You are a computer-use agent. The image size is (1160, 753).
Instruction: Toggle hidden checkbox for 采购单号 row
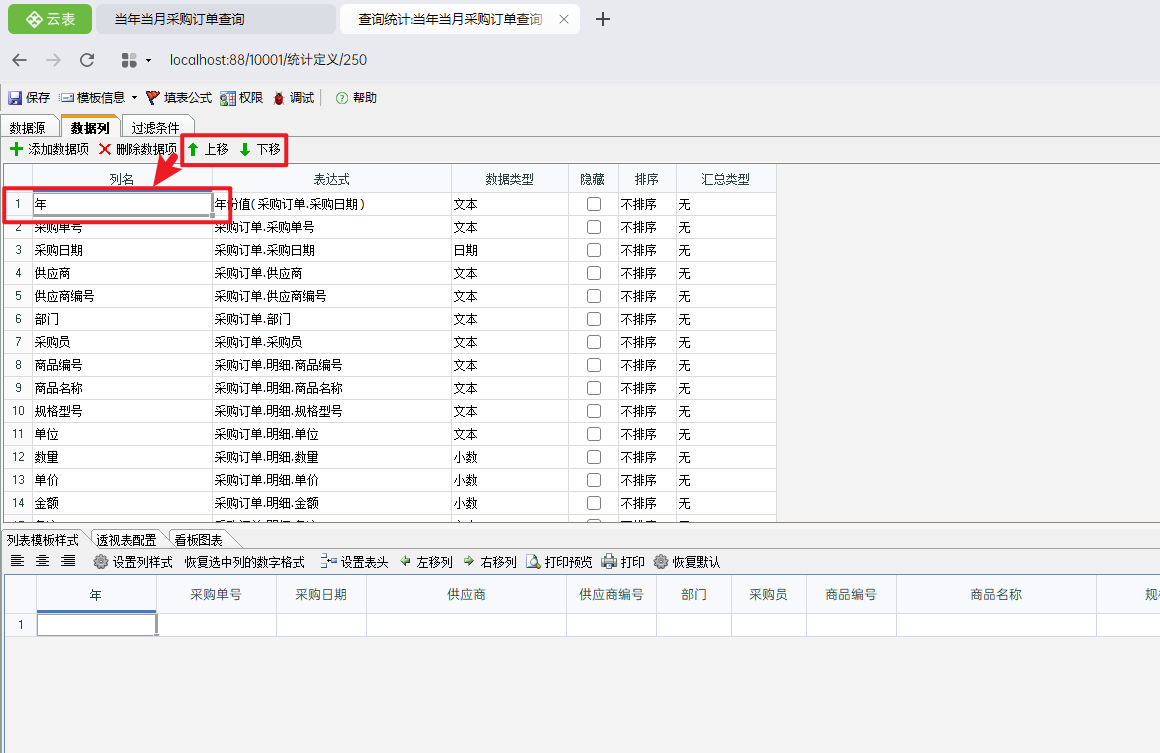coord(594,227)
